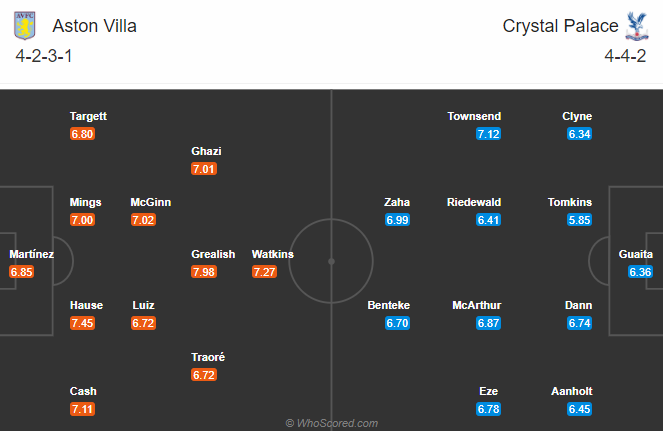The height and width of the screenshot is (431, 663).
Task: Click the Crystal Palace club crest
Action: [x=632, y=23]
